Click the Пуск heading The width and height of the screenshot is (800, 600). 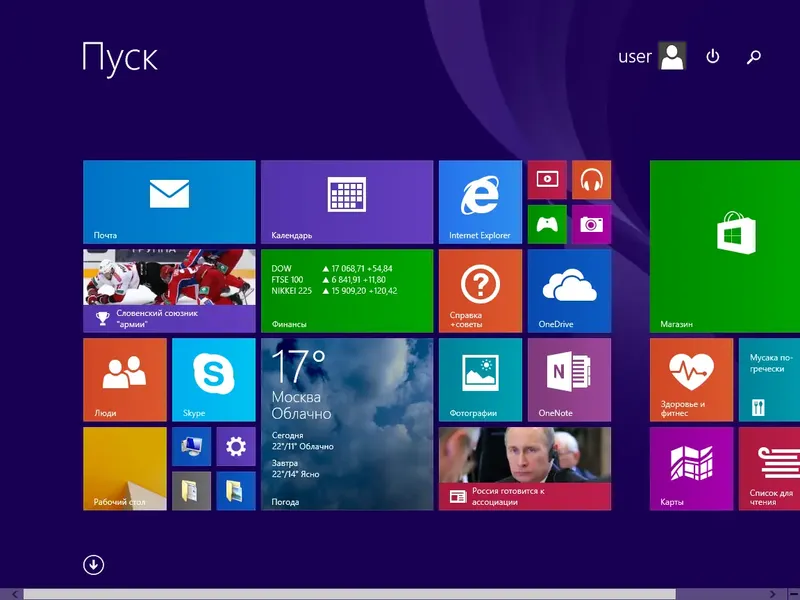pyautogui.click(x=120, y=57)
